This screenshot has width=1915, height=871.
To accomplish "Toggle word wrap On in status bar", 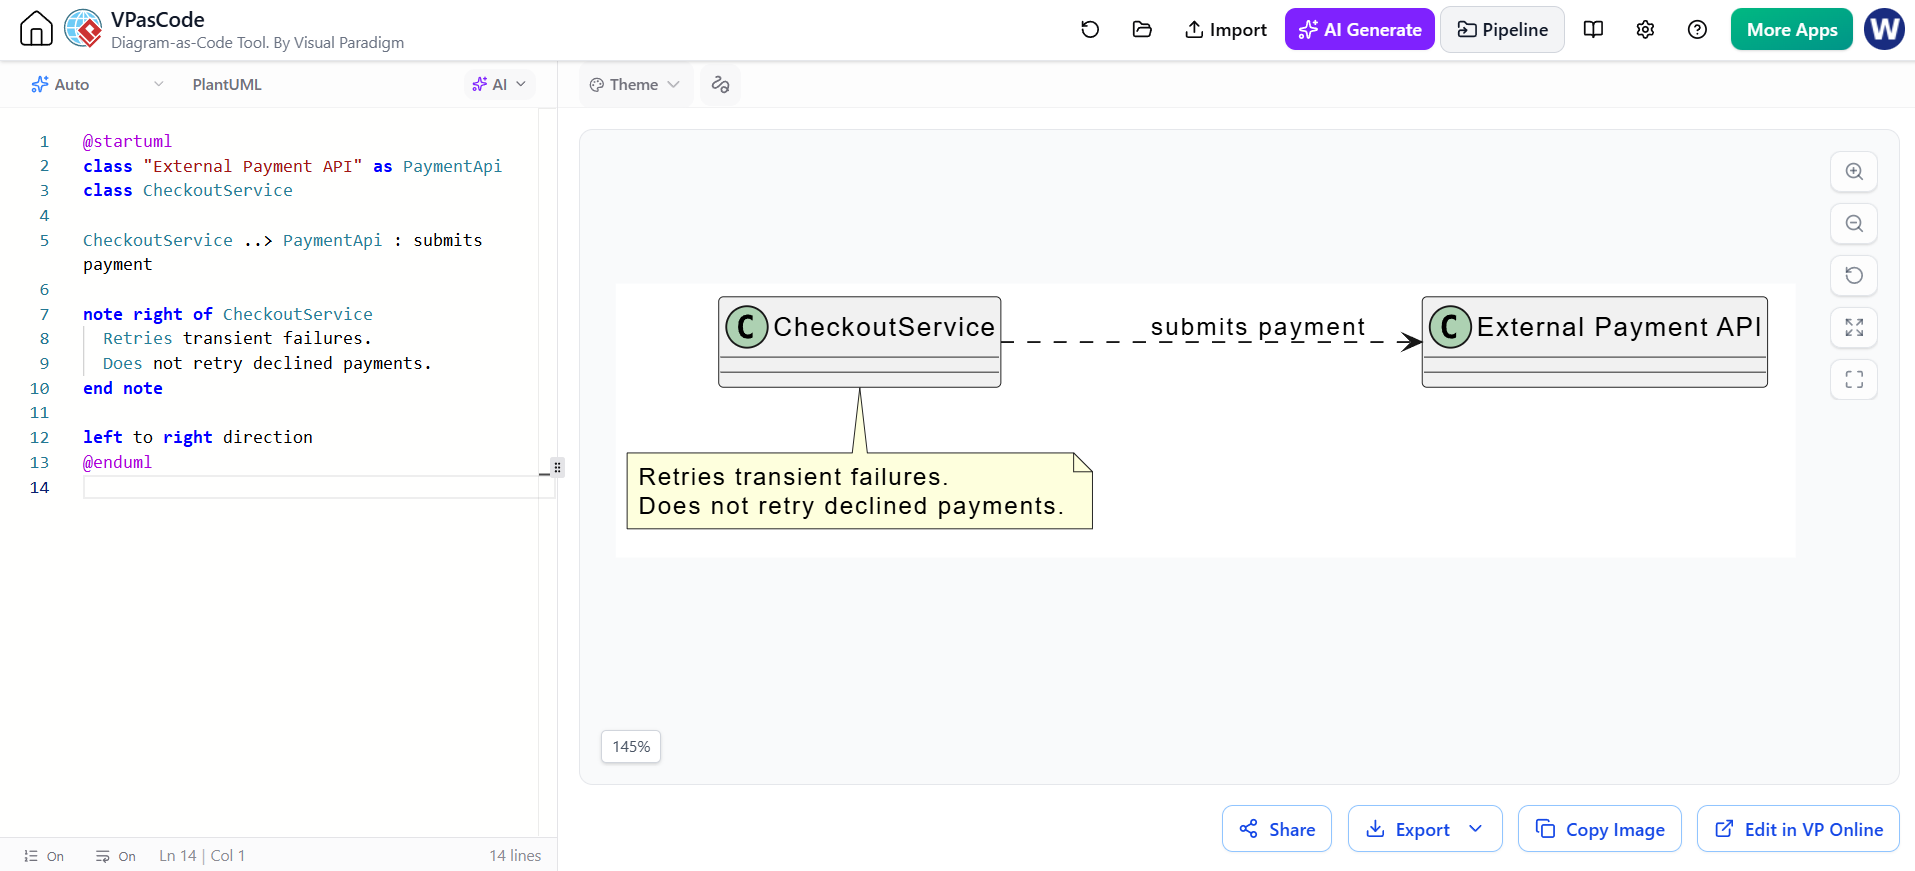I will (116, 856).
